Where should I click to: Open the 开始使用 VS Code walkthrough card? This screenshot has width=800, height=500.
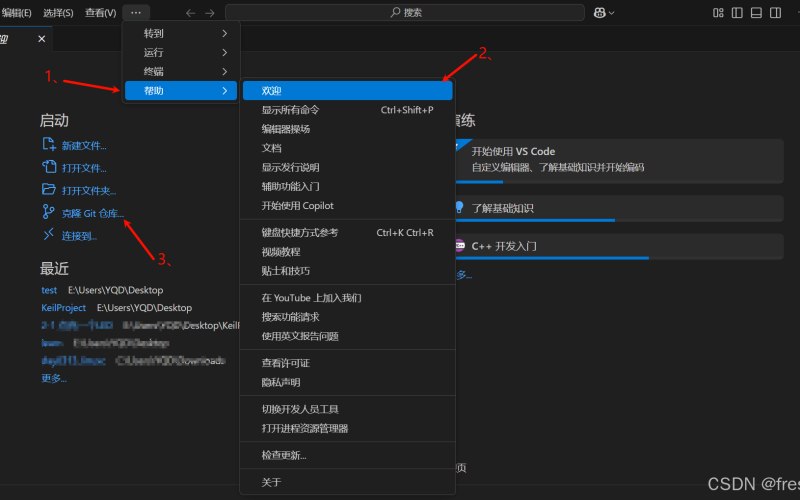tap(619, 161)
